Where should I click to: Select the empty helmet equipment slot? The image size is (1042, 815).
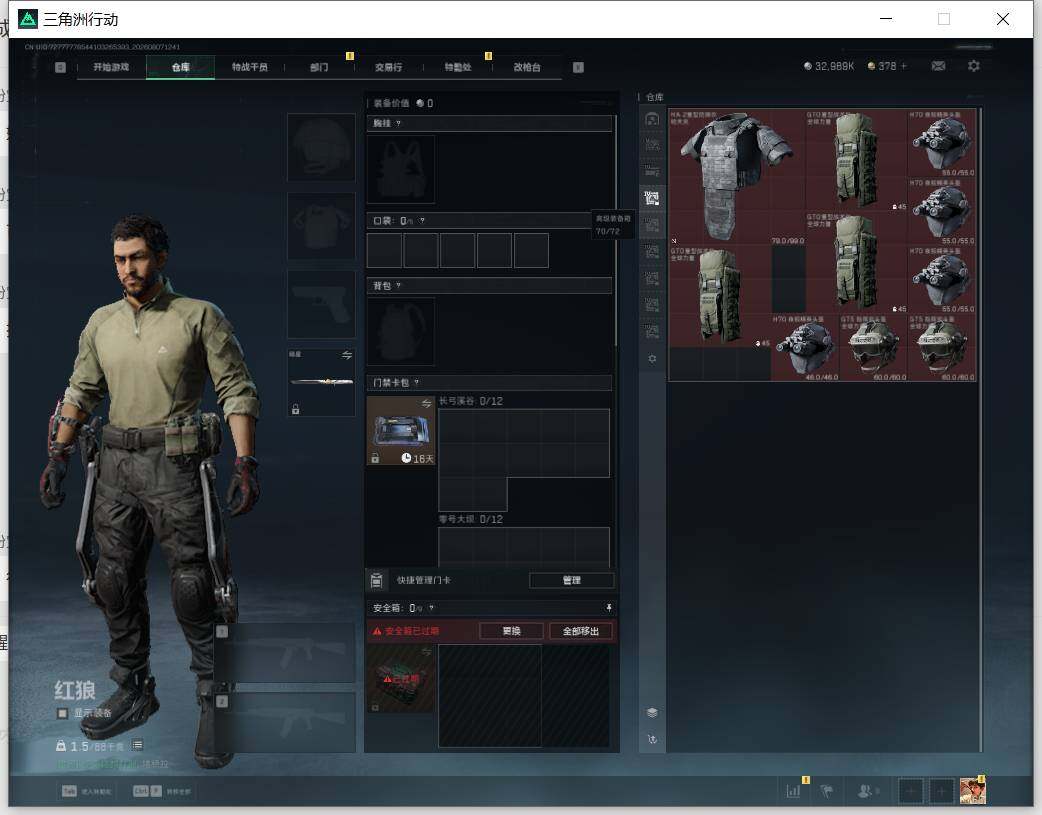point(322,147)
